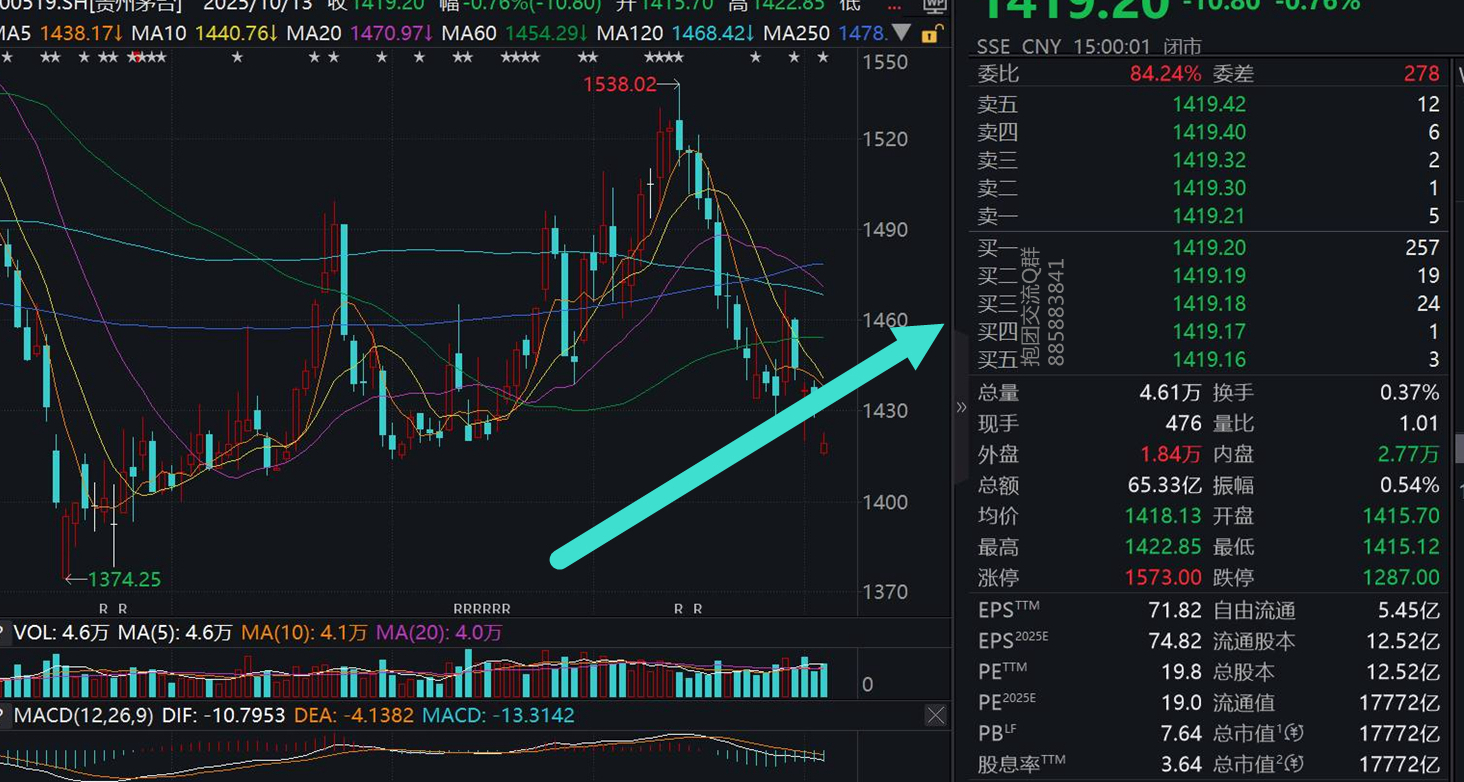Click the 现手 476 value
This screenshot has height=782, width=1464.
point(1183,423)
